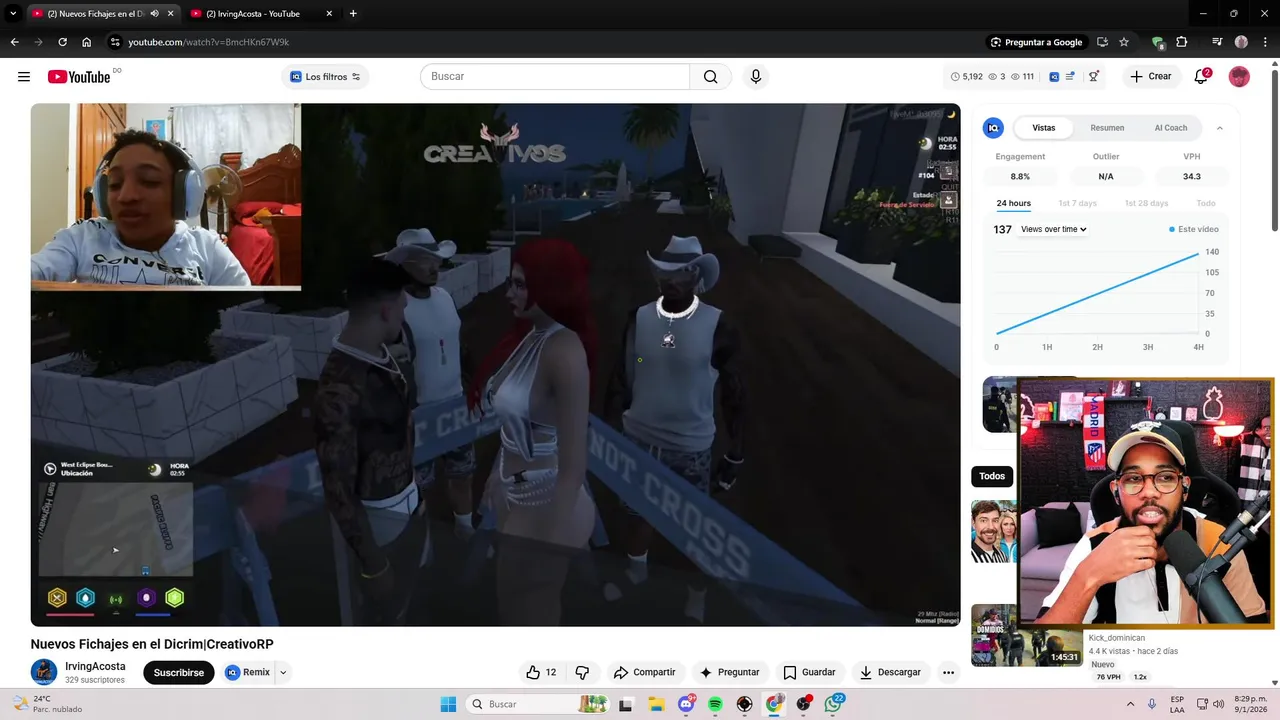Click the Crear create button

pos(1150,76)
